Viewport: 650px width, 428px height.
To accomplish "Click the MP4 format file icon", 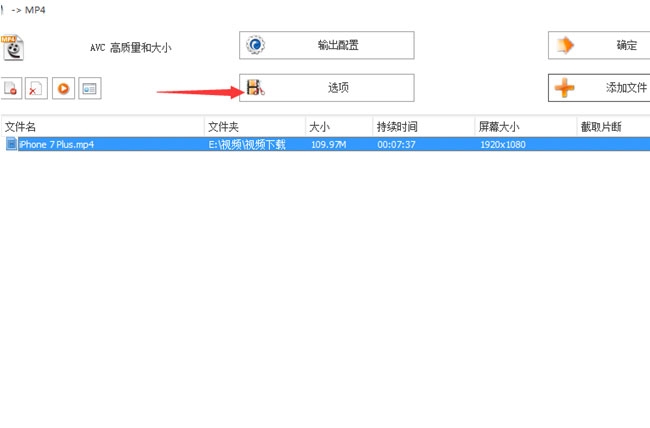I will 12,48.
